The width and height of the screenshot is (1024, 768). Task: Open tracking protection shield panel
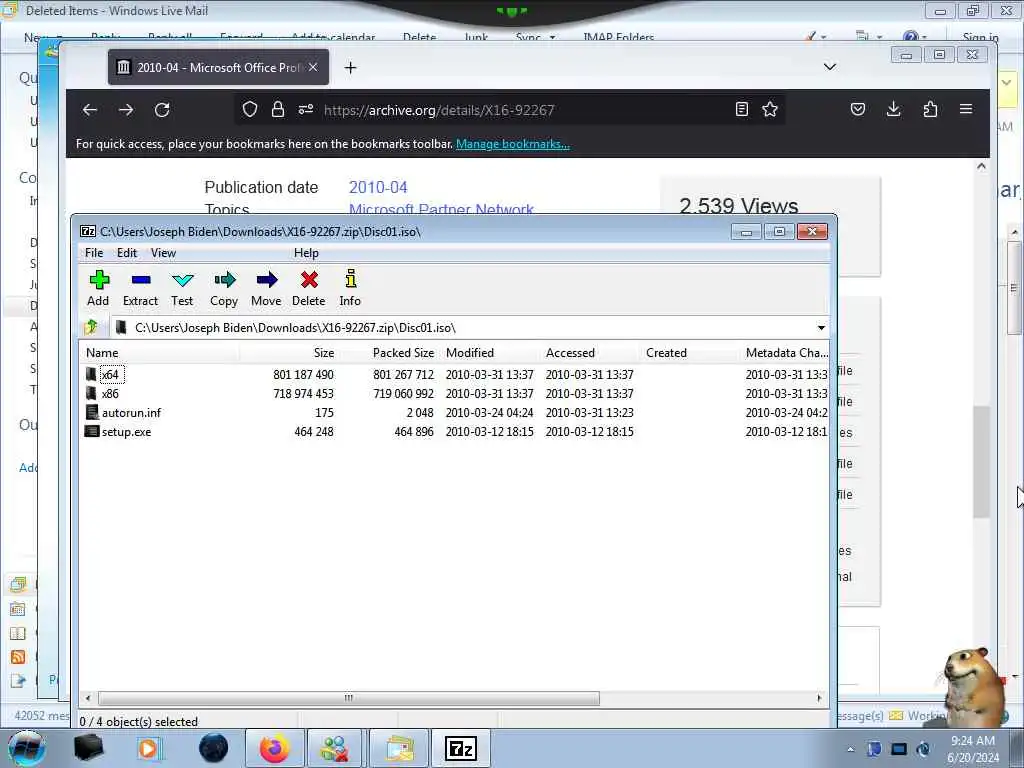coord(249,109)
